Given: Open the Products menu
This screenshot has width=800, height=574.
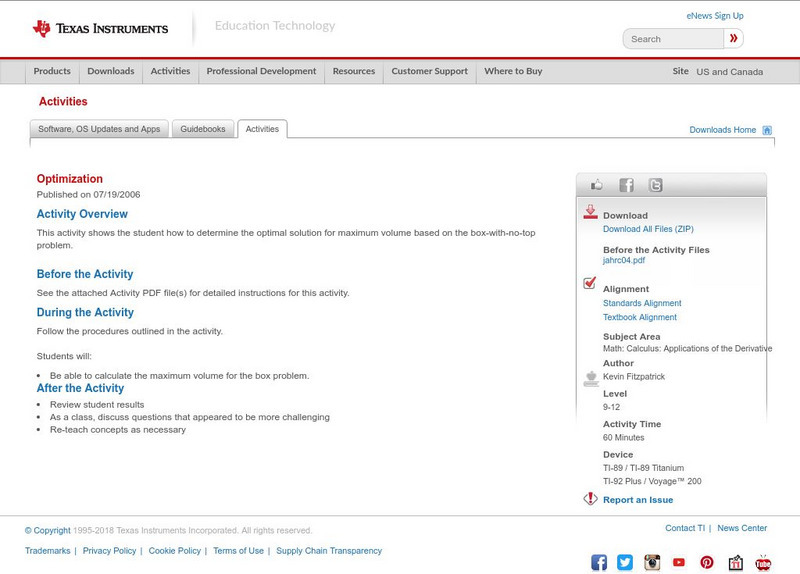Looking at the screenshot, I should pos(52,71).
